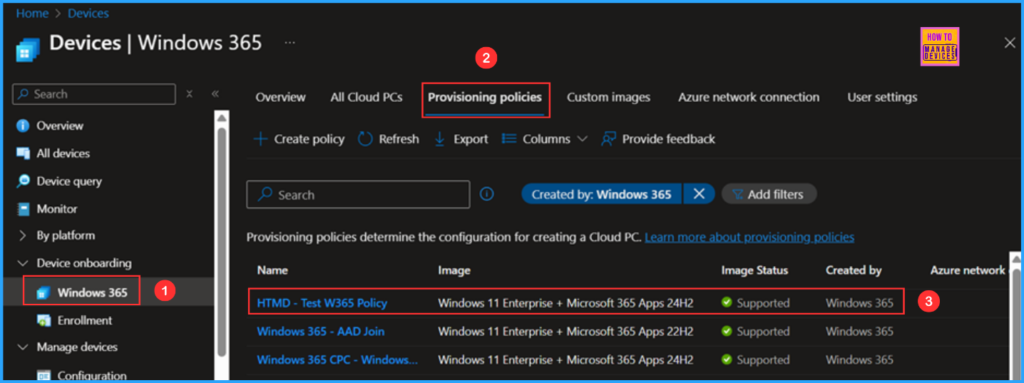Open HTMD - Test W365 Policy
The height and width of the screenshot is (383, 1024).
tap(322, 303)
